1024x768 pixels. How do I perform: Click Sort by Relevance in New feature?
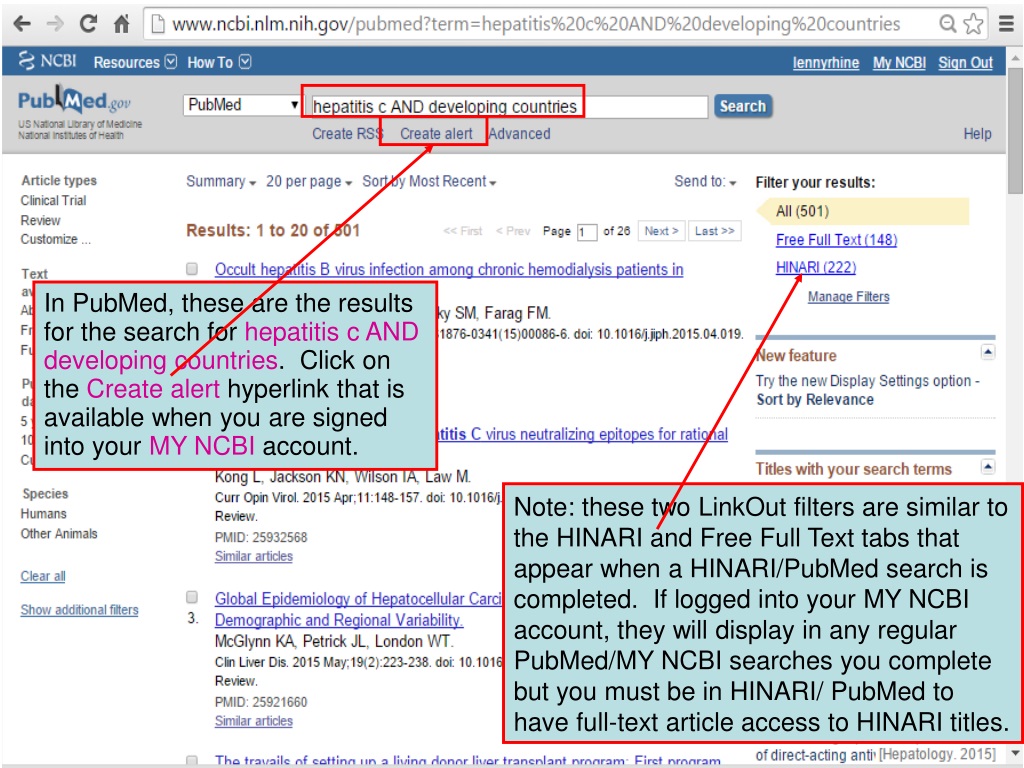pos(815,400)
